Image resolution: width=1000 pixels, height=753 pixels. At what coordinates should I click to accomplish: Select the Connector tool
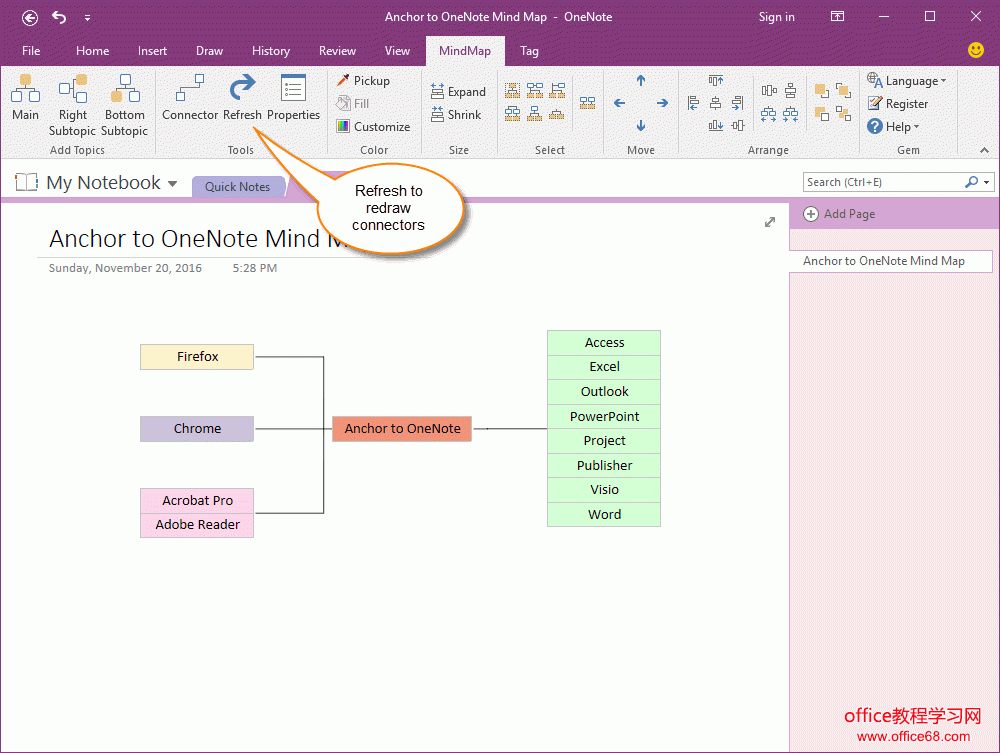click(190, 99)
